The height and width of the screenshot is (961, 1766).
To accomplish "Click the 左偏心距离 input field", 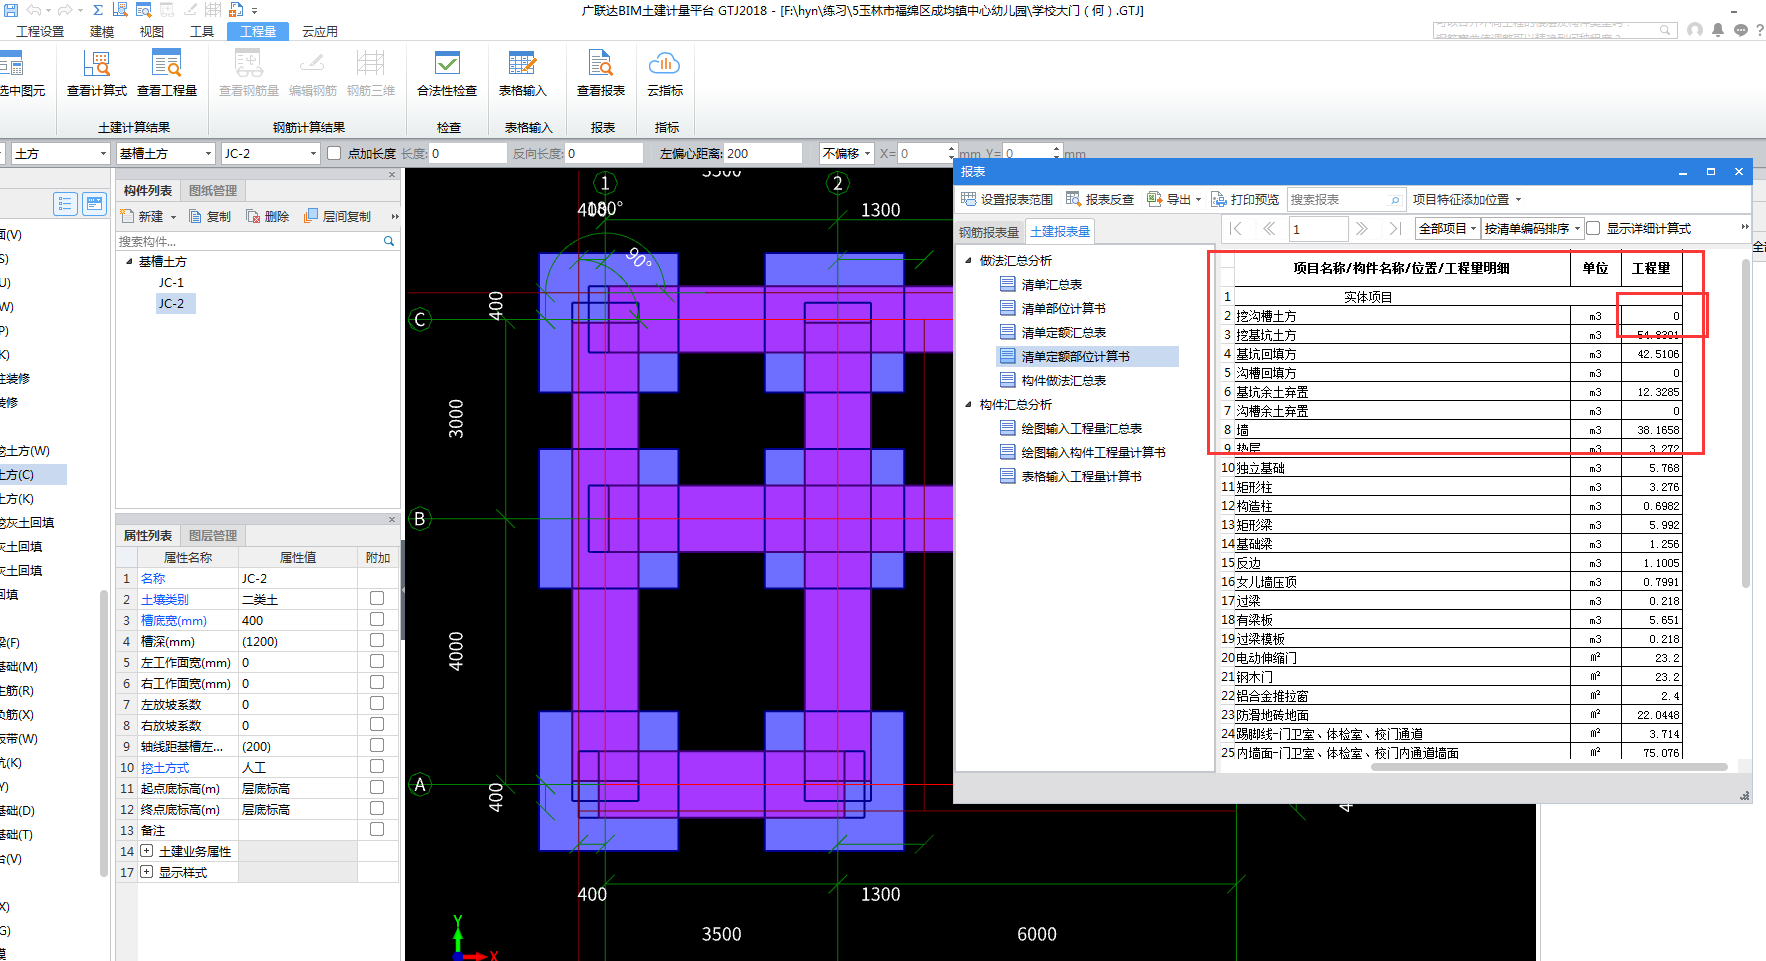I will (x=763, y=153).
